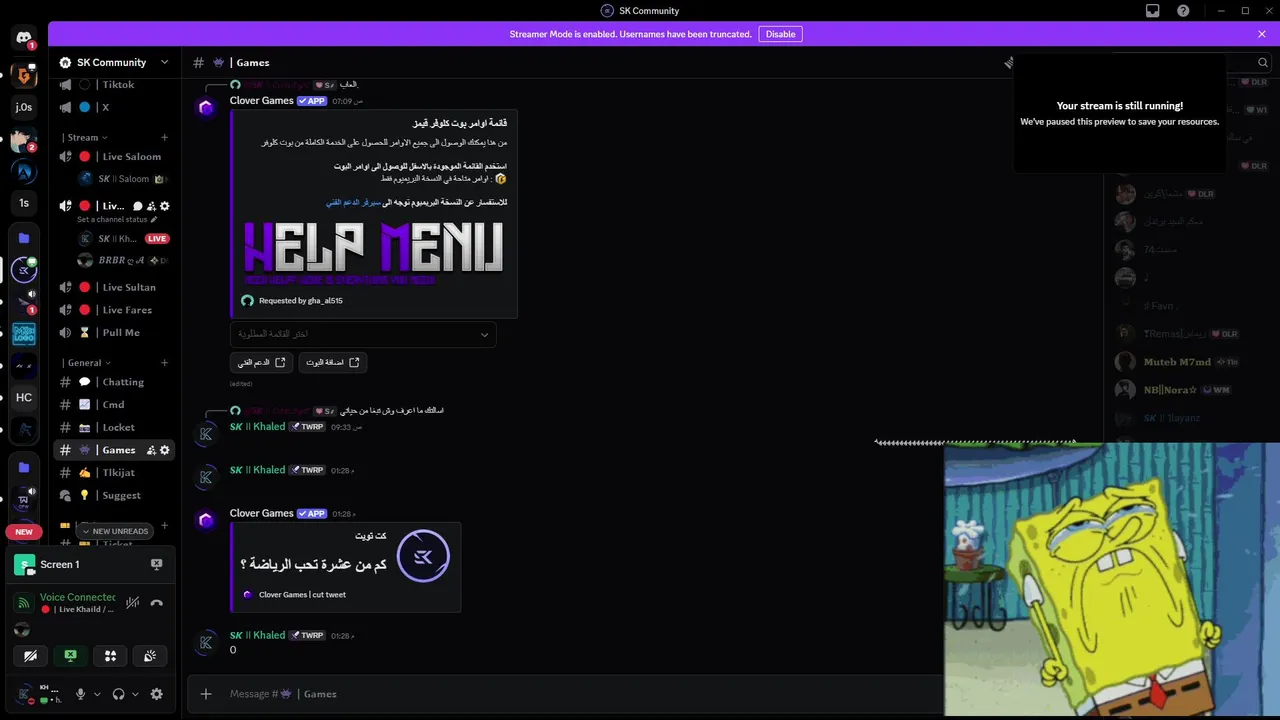
Task: Open the orange G server icon
Action: (x=24, y=75)
